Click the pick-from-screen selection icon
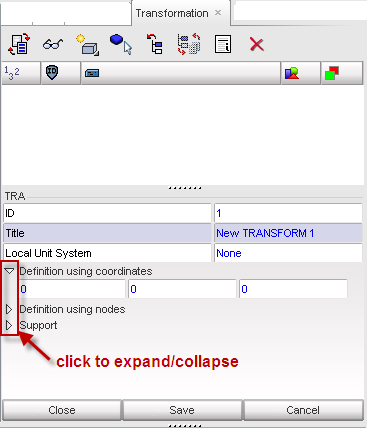367x428 pixels. point(121,44)
